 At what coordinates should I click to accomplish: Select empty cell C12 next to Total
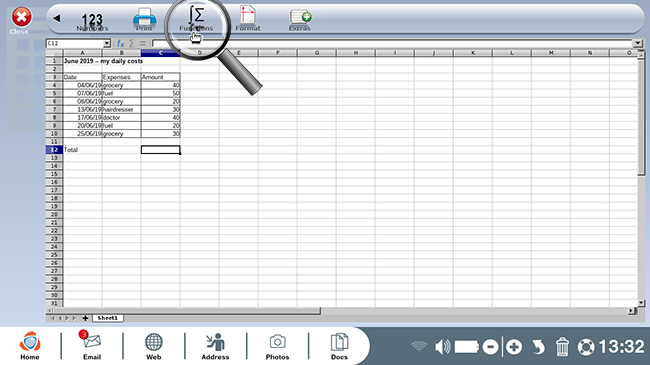160,150
